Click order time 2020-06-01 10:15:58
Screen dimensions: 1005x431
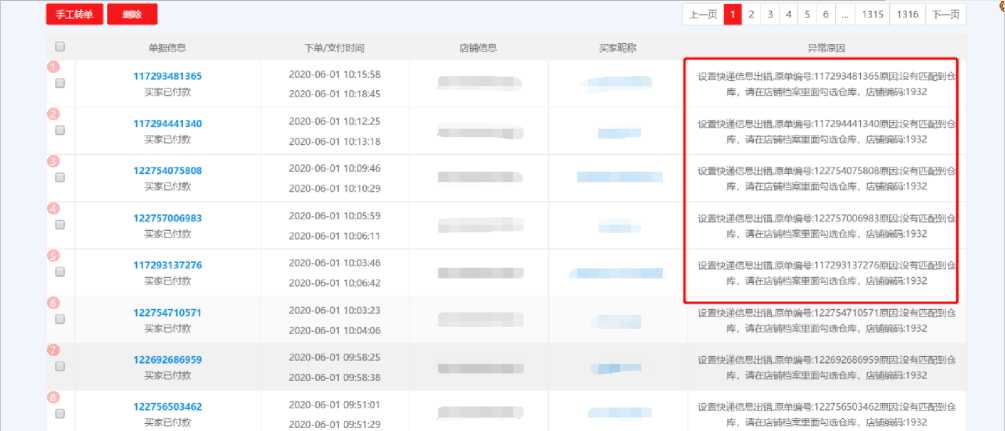click(335, 74)
